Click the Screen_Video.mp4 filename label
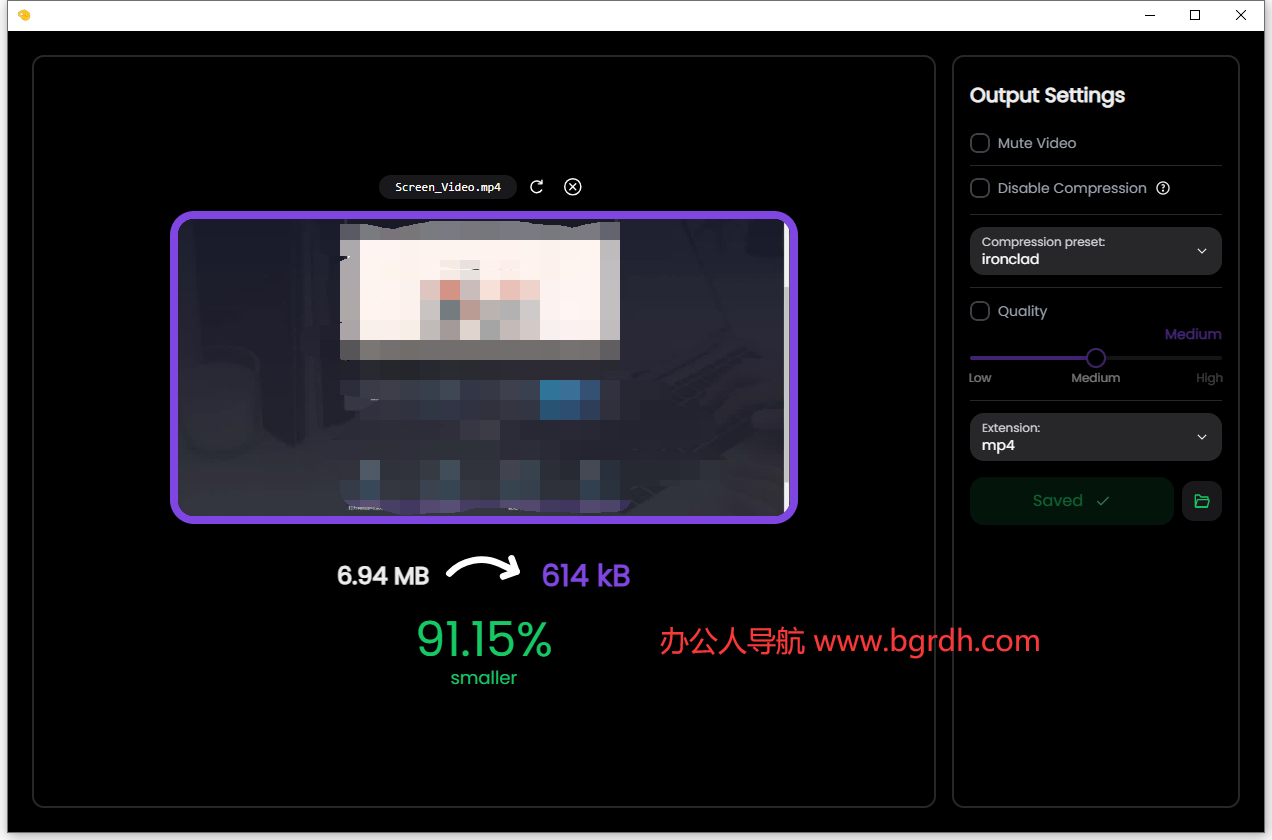 (x=448, y=187)
